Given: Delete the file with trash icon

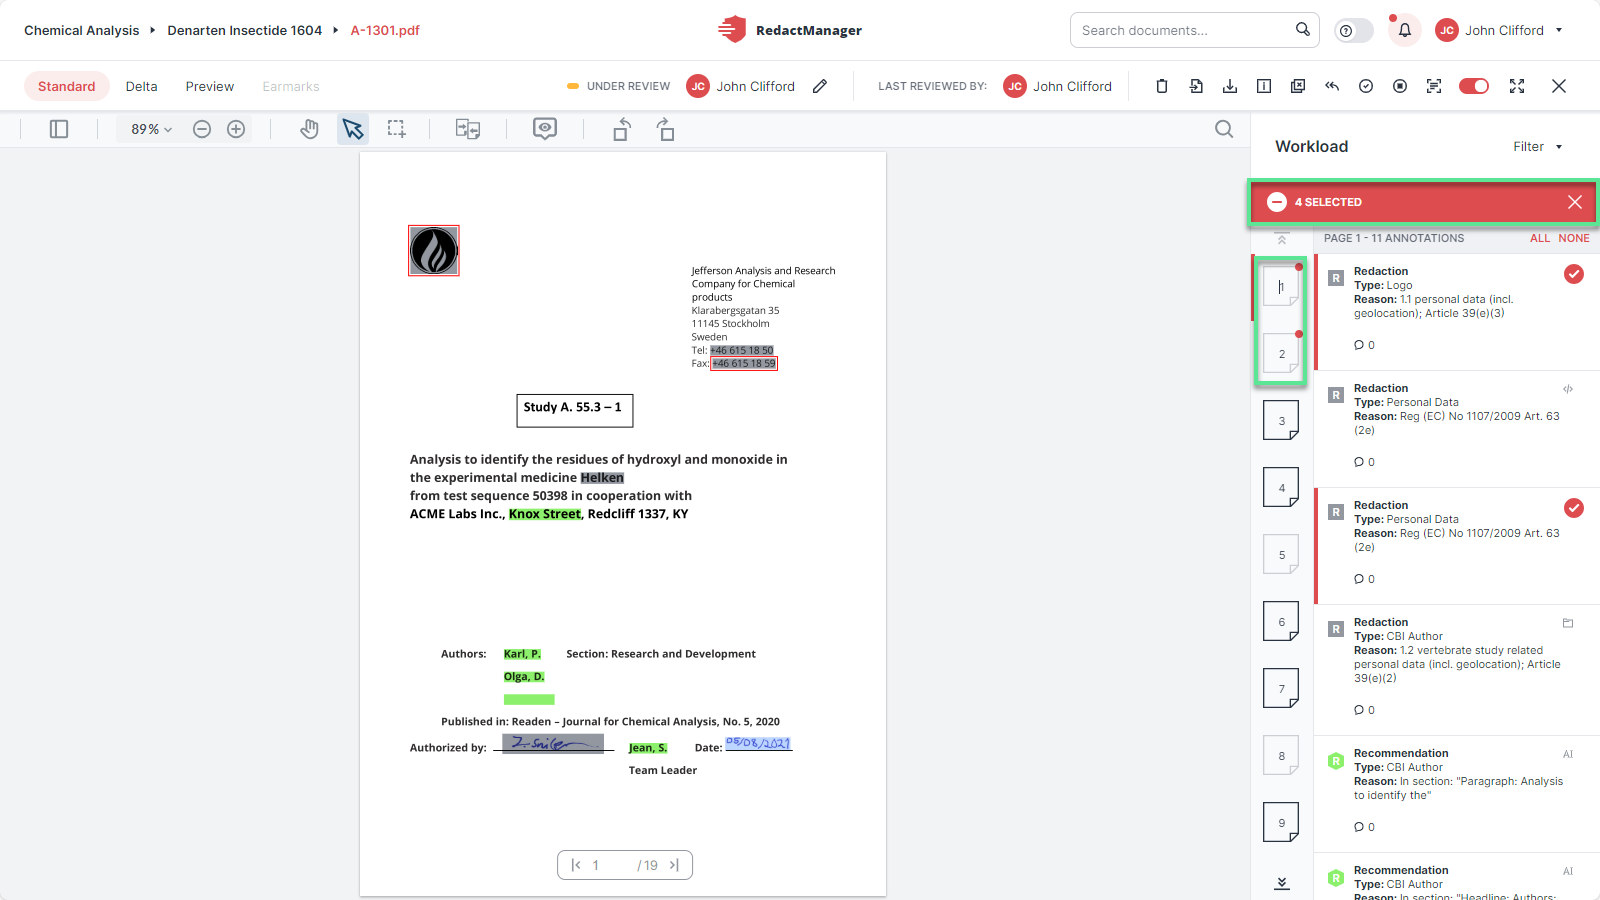Looking at the screenshot, I should pos(1162,86).
